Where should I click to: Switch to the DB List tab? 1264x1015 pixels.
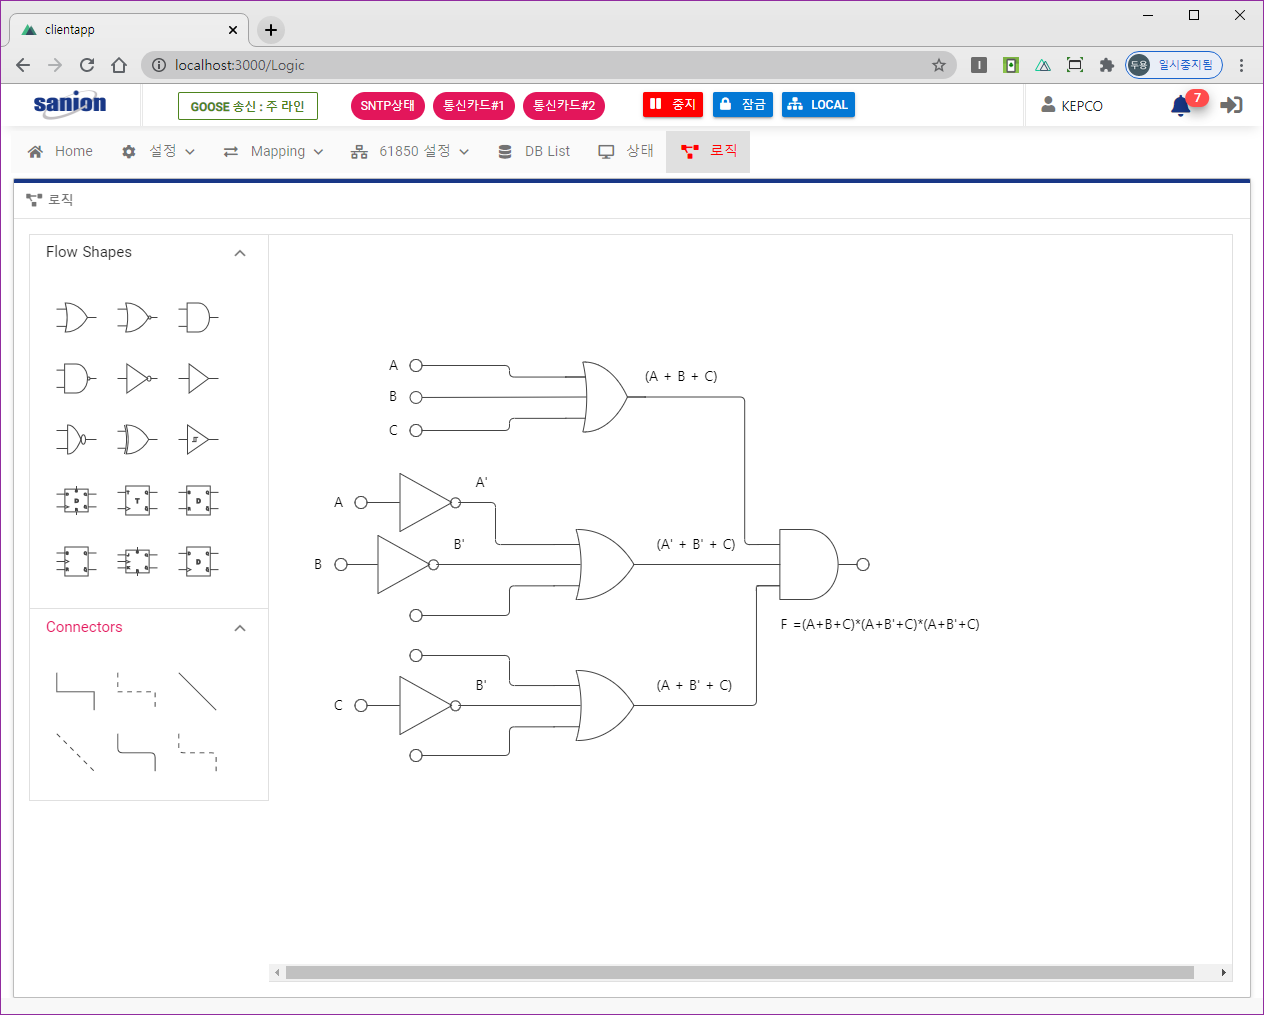pyautogui.click(x=534, y=151)
